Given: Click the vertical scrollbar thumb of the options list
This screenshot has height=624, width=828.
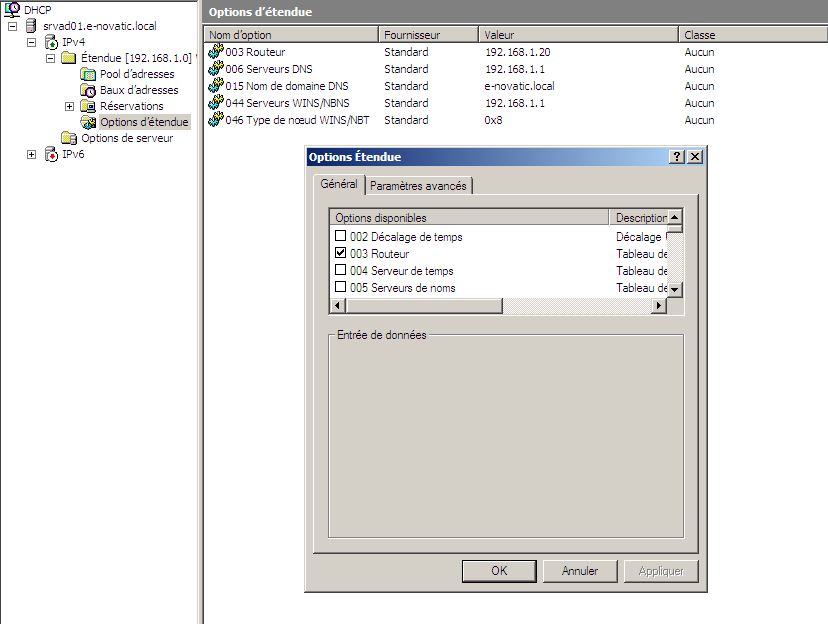Looking at the screenshot, I should click(x=675, y=229).
